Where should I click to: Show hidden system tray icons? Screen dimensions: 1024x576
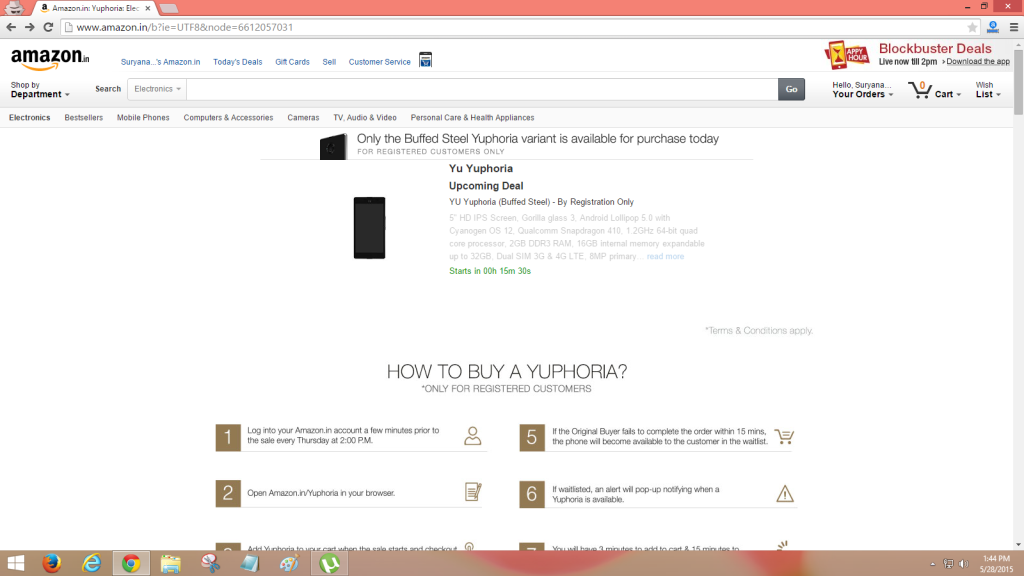click(933, 564)
